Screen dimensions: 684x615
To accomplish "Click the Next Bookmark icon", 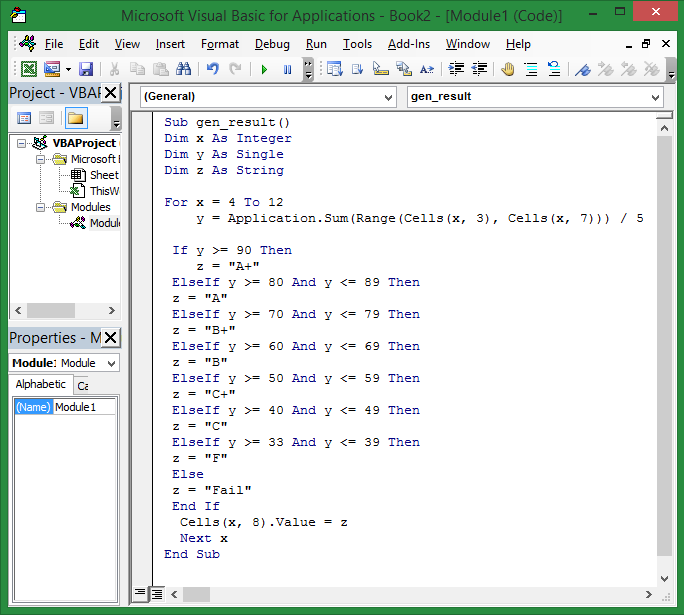I will (x=606, y=69).
